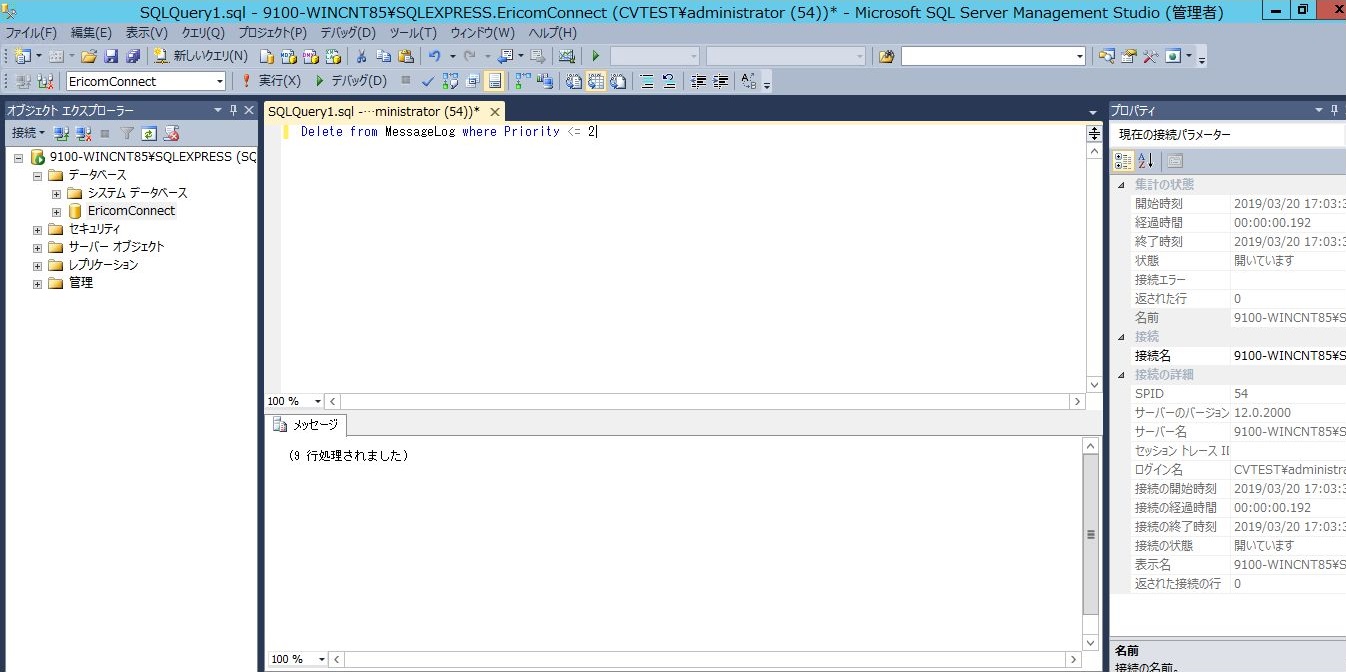Open the クエリ(Q) menu

tap(203, 33)
